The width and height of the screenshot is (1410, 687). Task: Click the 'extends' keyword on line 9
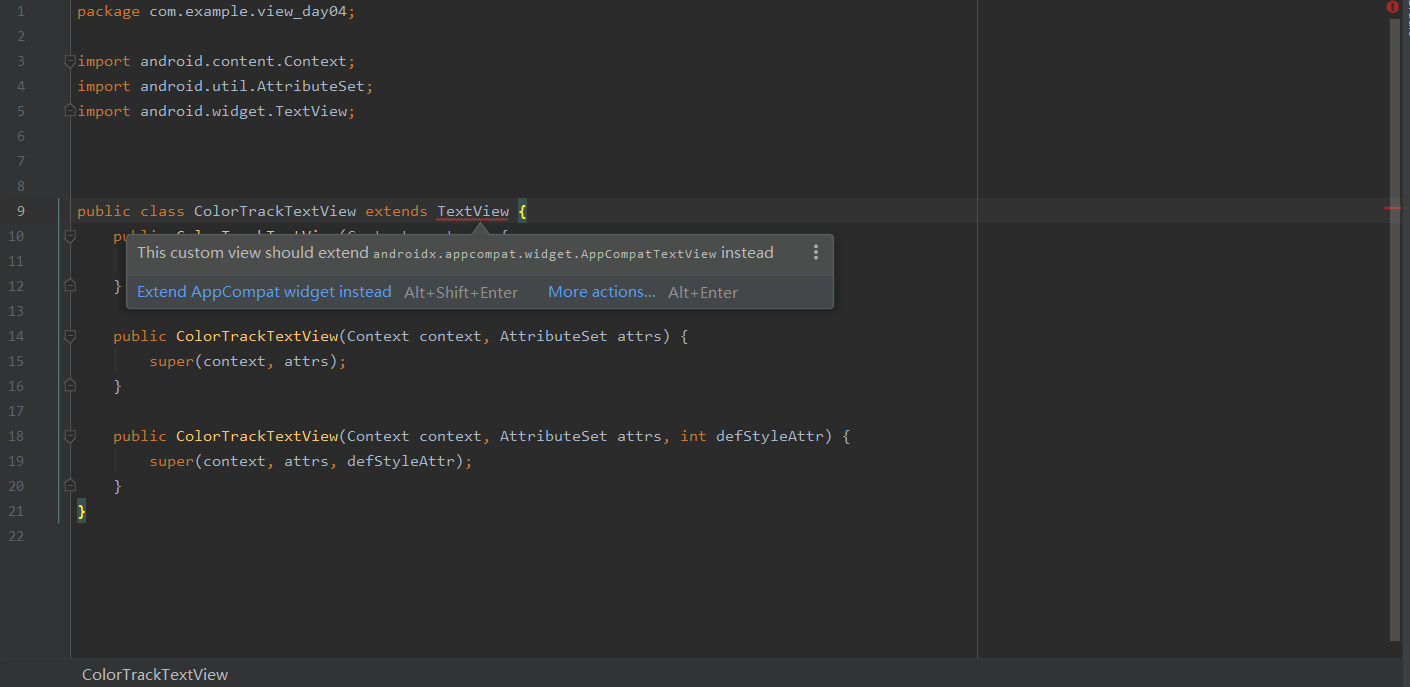point(396,211)
